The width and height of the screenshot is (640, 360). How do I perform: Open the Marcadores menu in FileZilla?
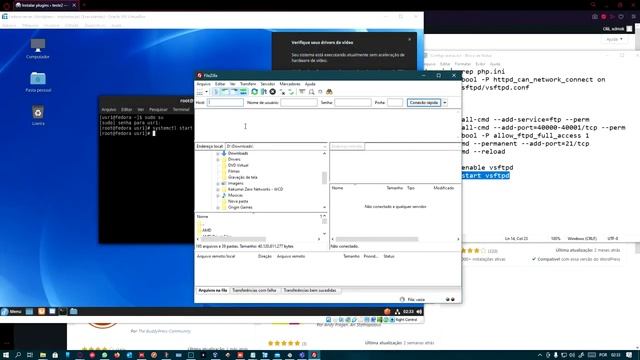click(290, 84)
